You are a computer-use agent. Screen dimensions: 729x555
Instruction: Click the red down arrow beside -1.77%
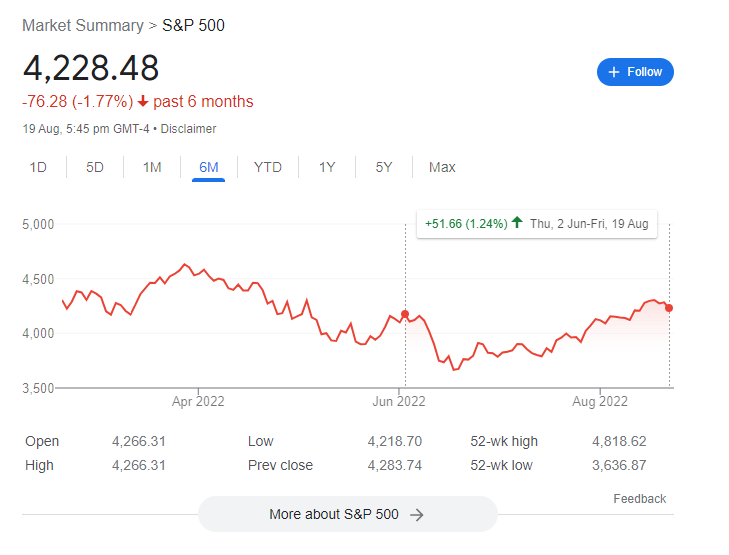pos(143,101)
